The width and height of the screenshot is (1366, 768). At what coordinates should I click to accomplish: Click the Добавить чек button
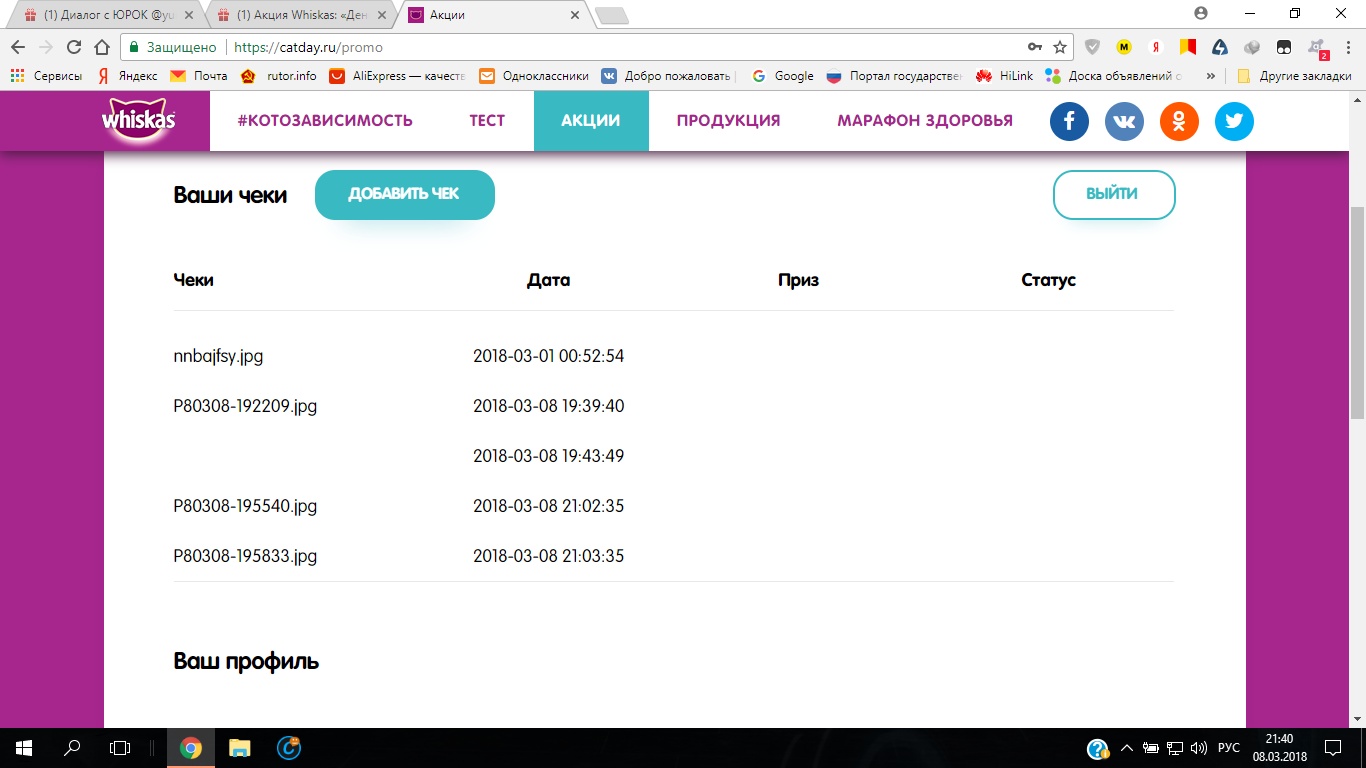click(x=404, y=194)
